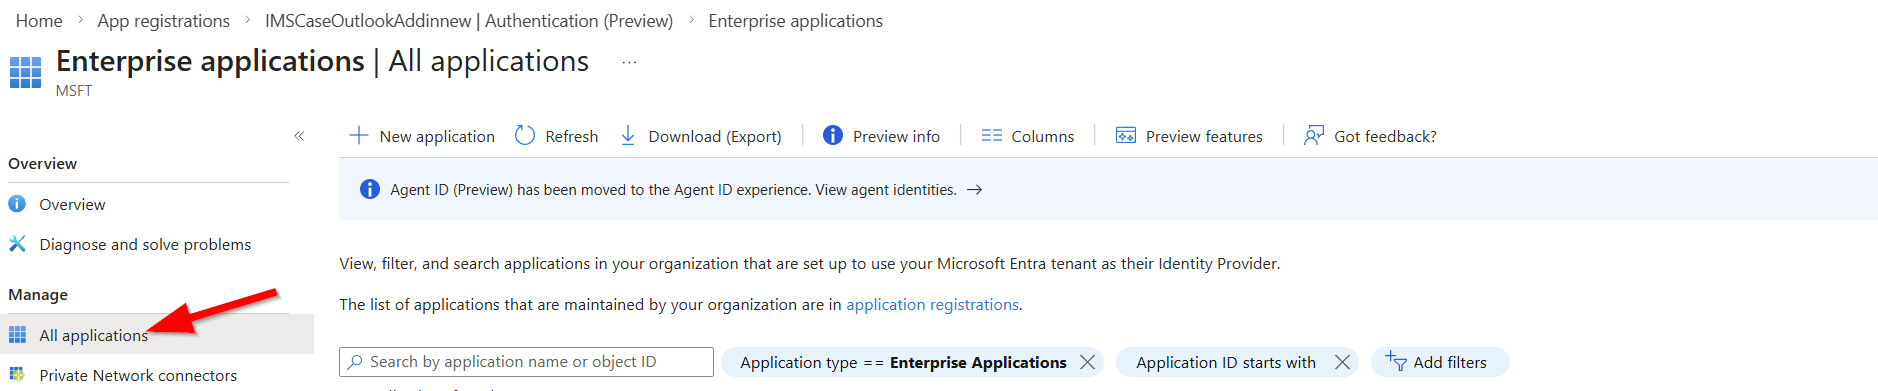The width and height of the screenshot is (1878, 391).
Task: Add filters to the application list
Action: click(x=1440, y=362)
